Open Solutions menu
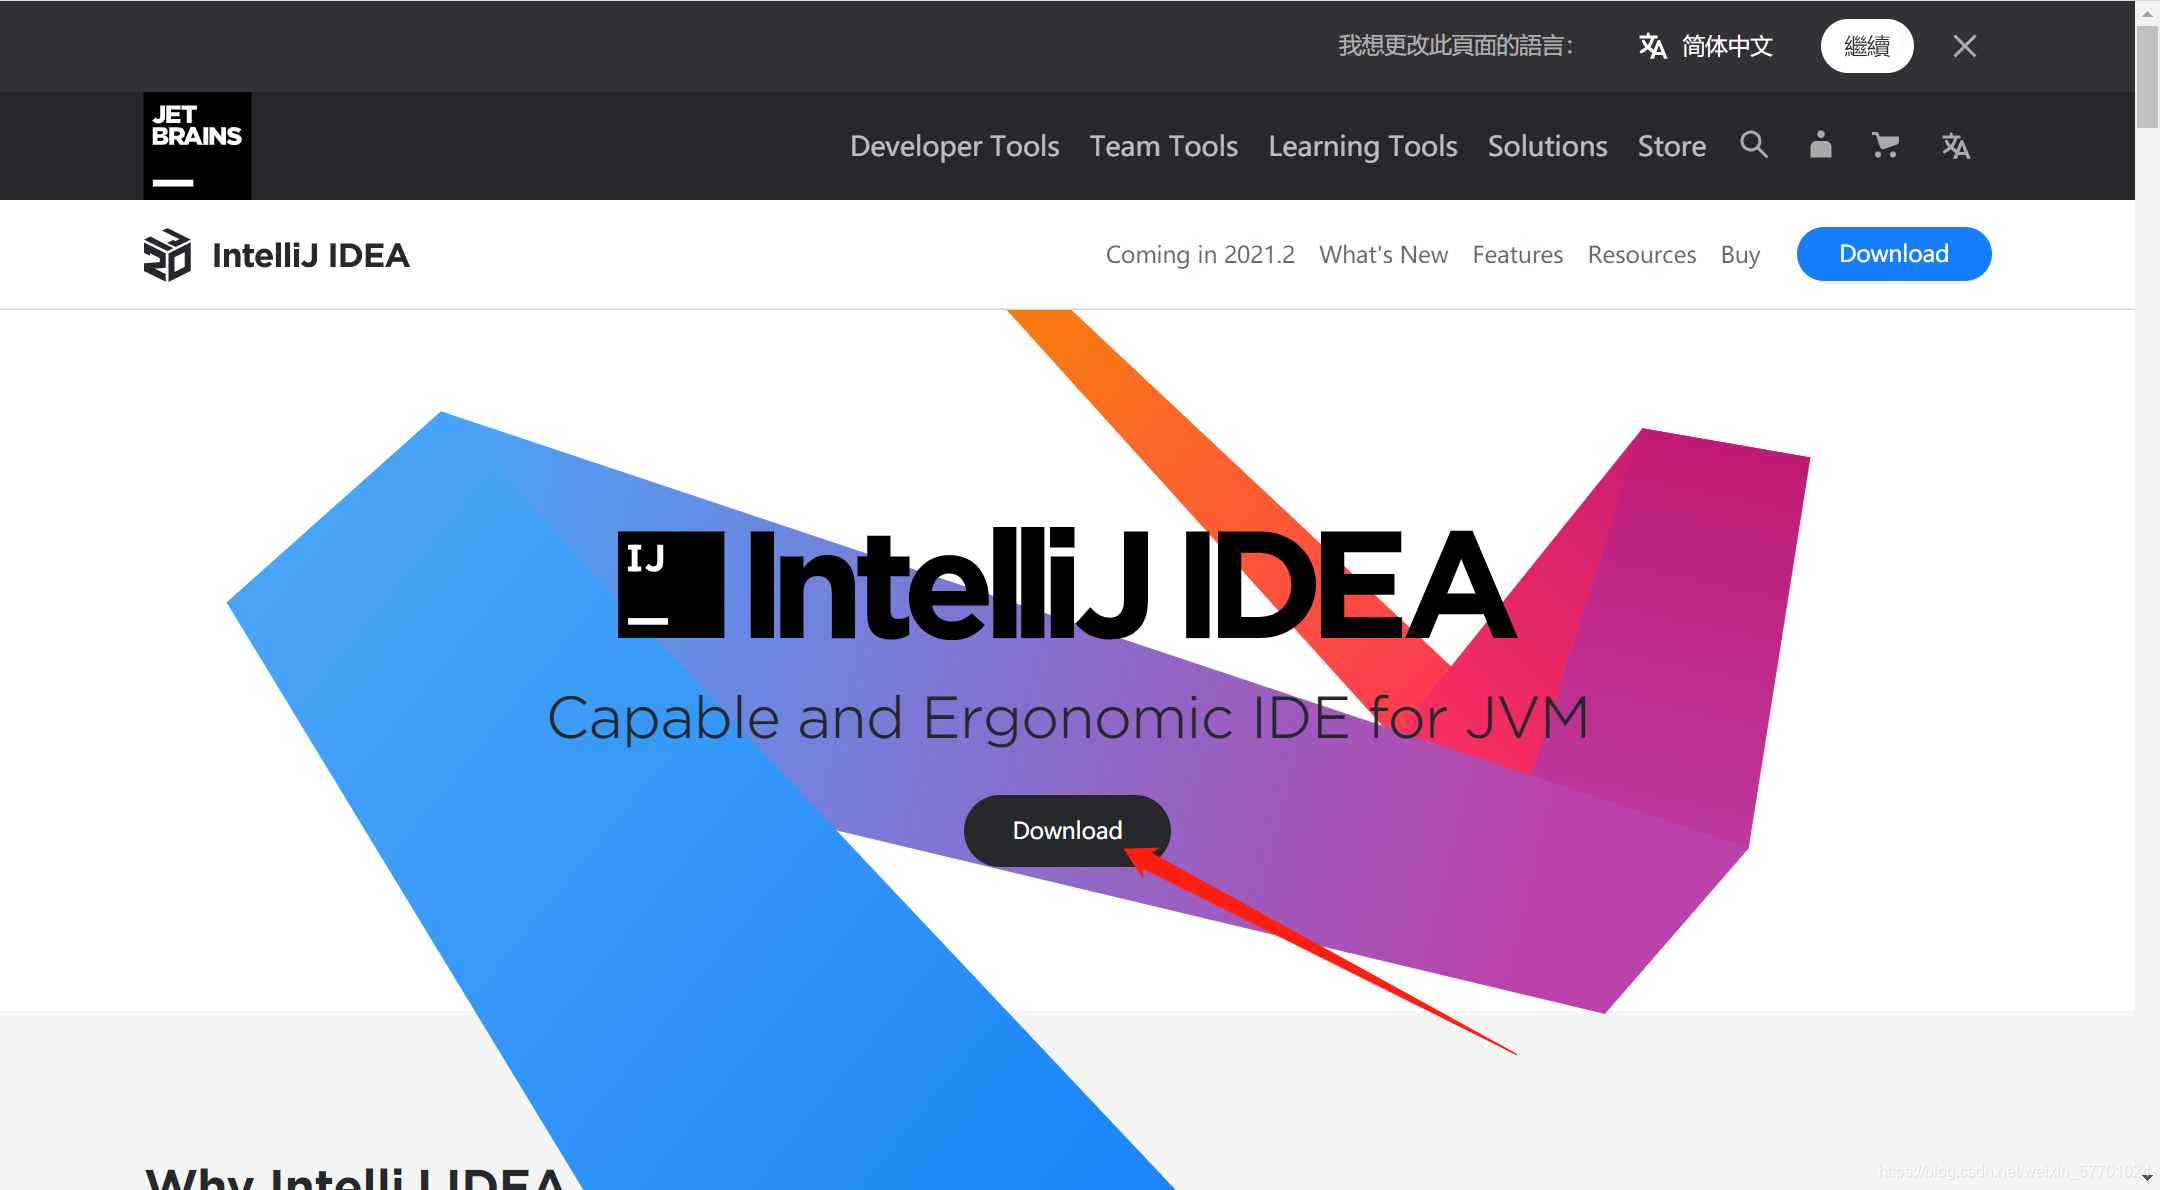 tap(1547, 146)
